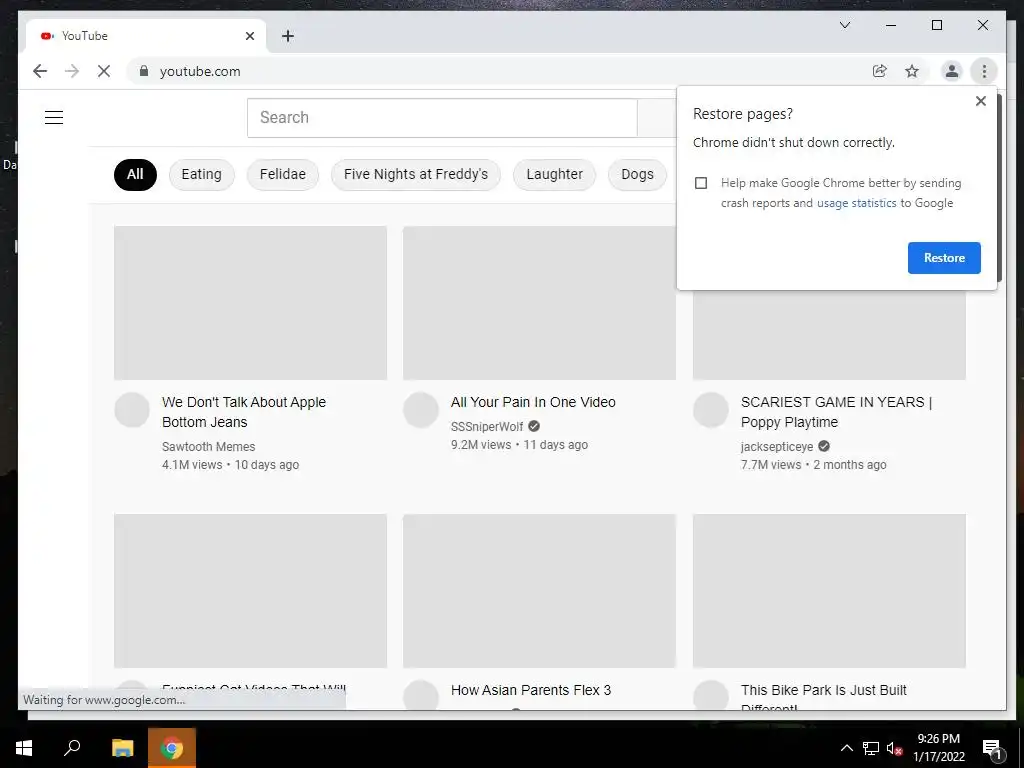Show hidden system tray icons

click(846, 748)
